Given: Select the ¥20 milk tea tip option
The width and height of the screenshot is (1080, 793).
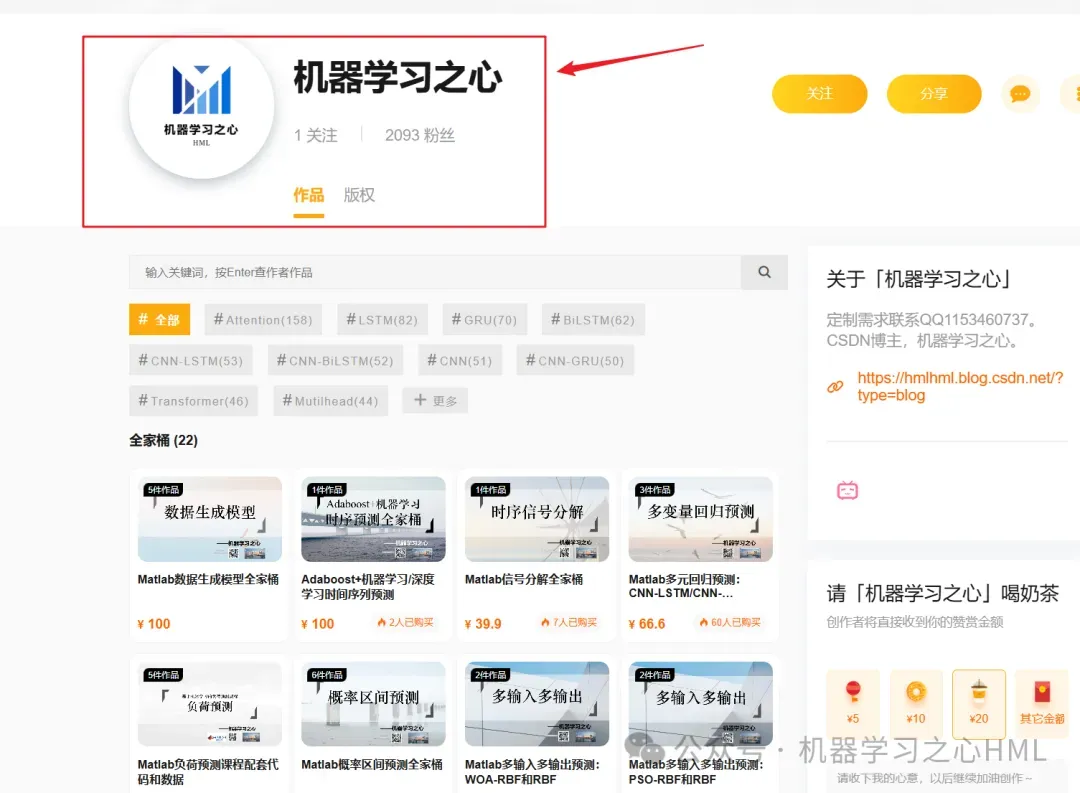Looking at the screenshot, I should coord(978,703).
